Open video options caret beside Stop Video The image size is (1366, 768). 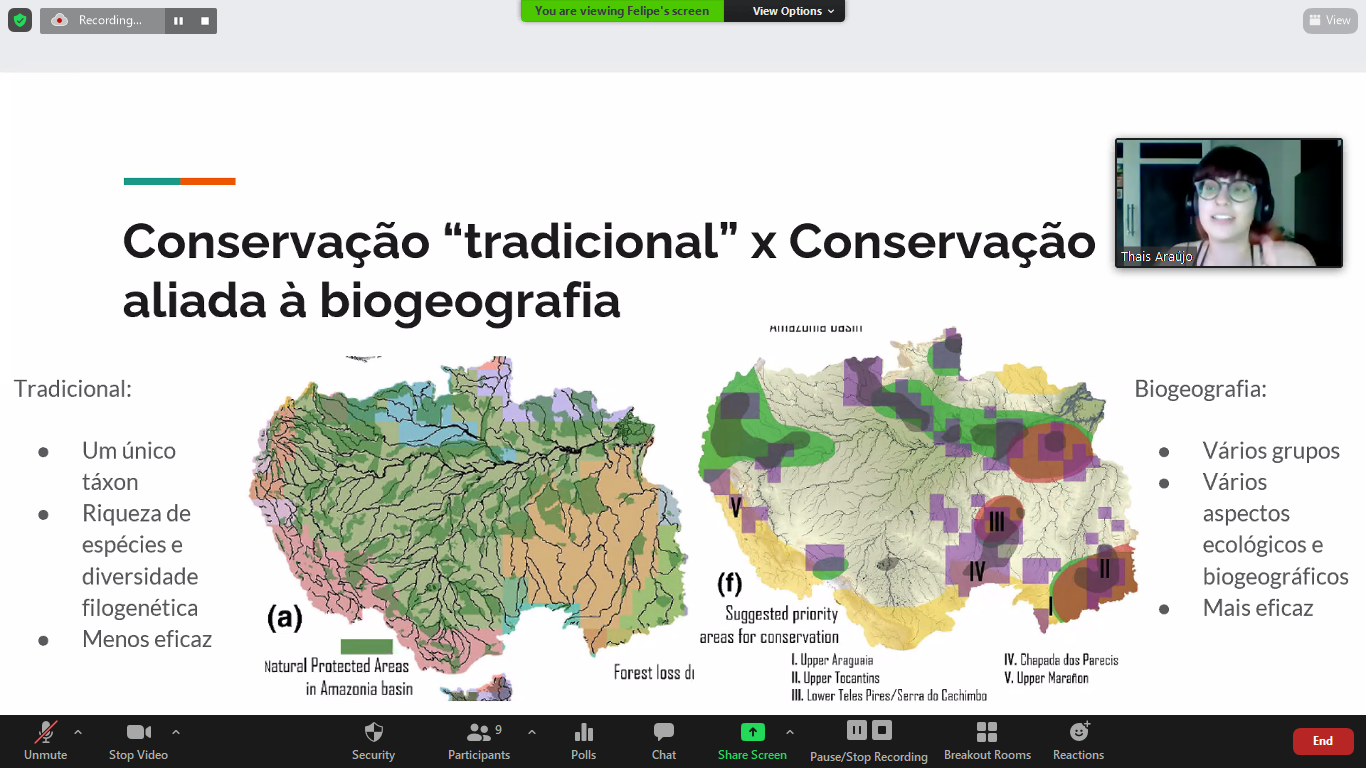pos(176,732)
